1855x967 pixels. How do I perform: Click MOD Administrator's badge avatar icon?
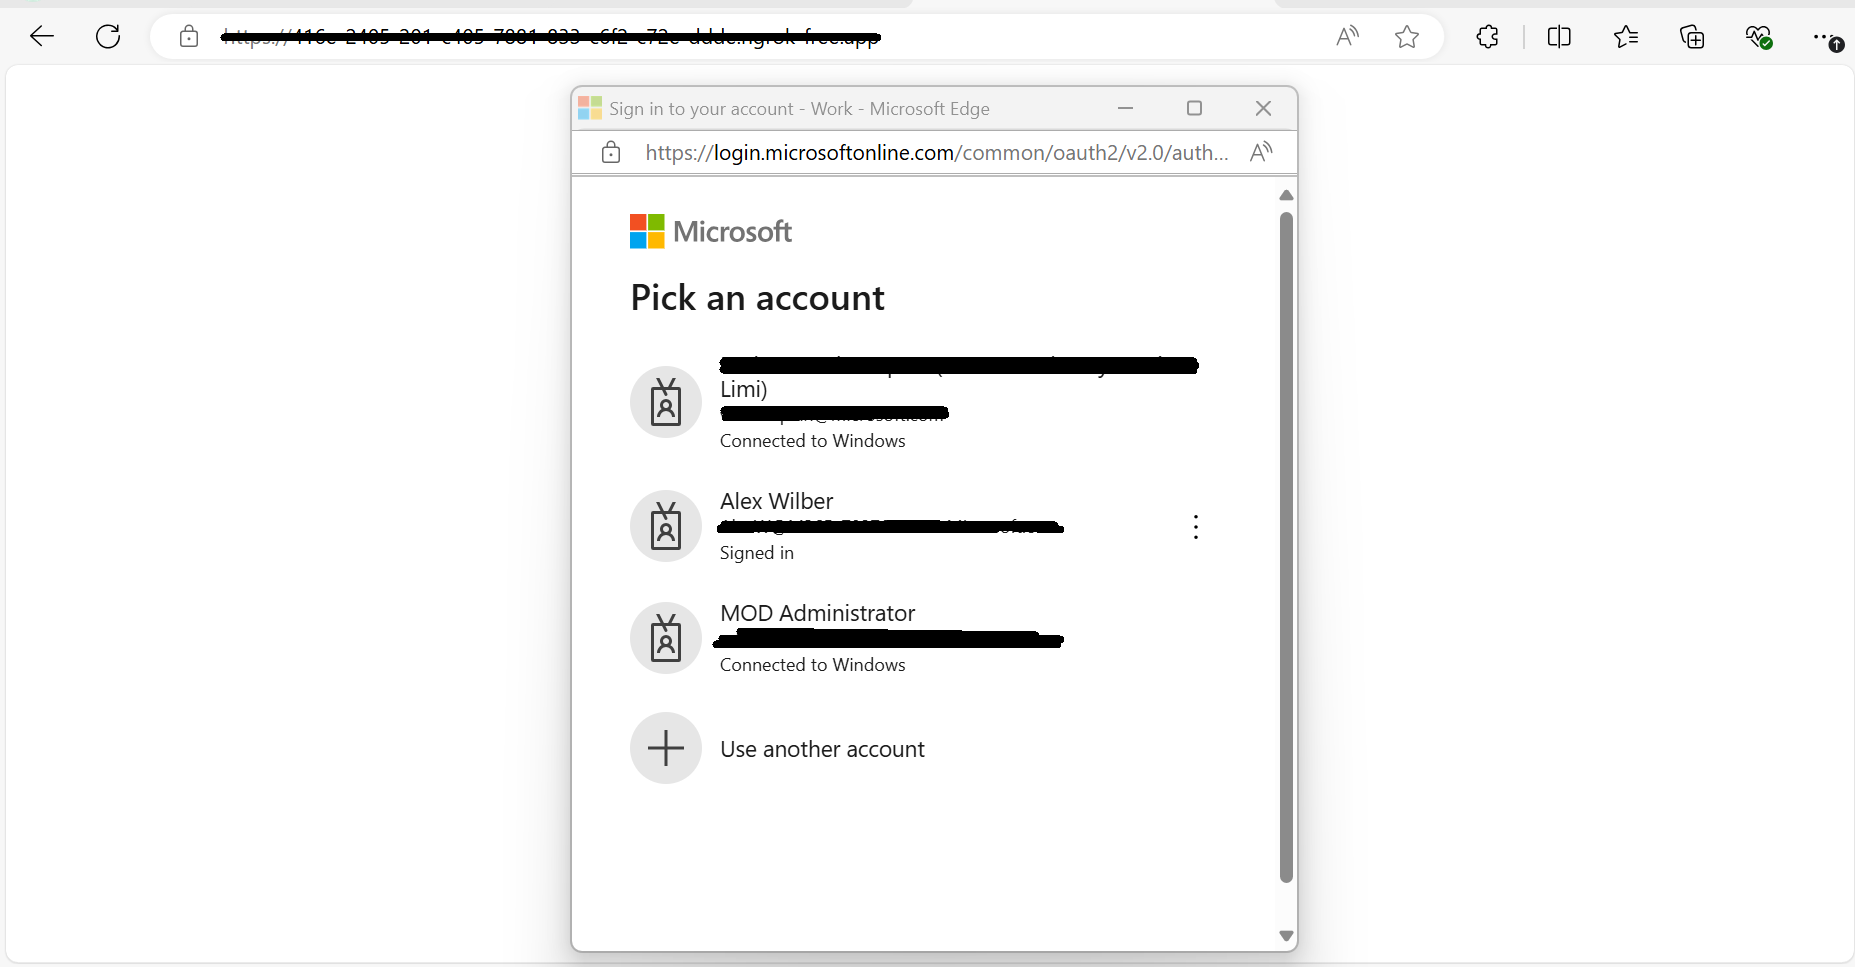tap(666, 638)
